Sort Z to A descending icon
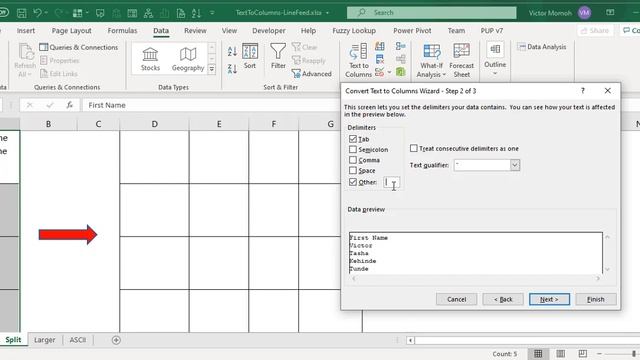 tap(232, 69)
